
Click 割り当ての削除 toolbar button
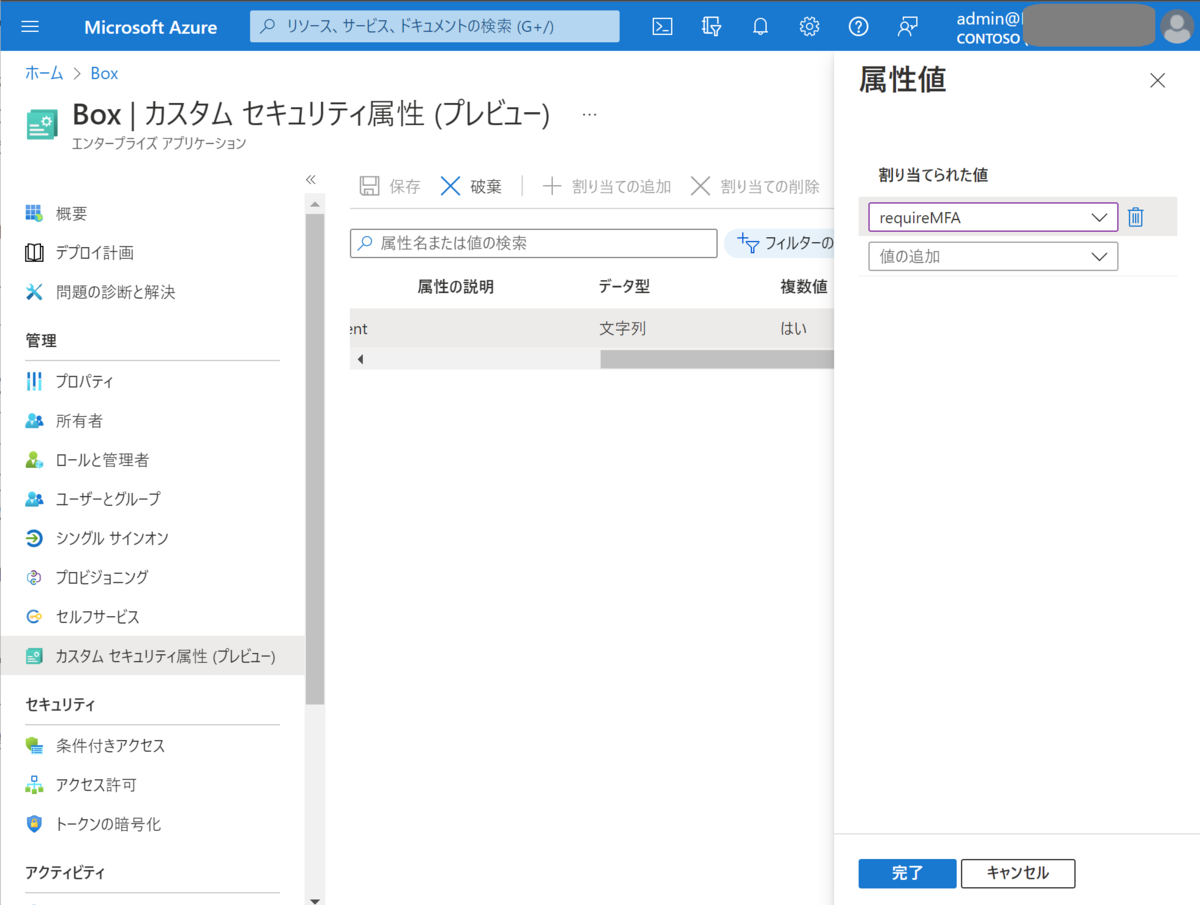(x=755, y=186)
